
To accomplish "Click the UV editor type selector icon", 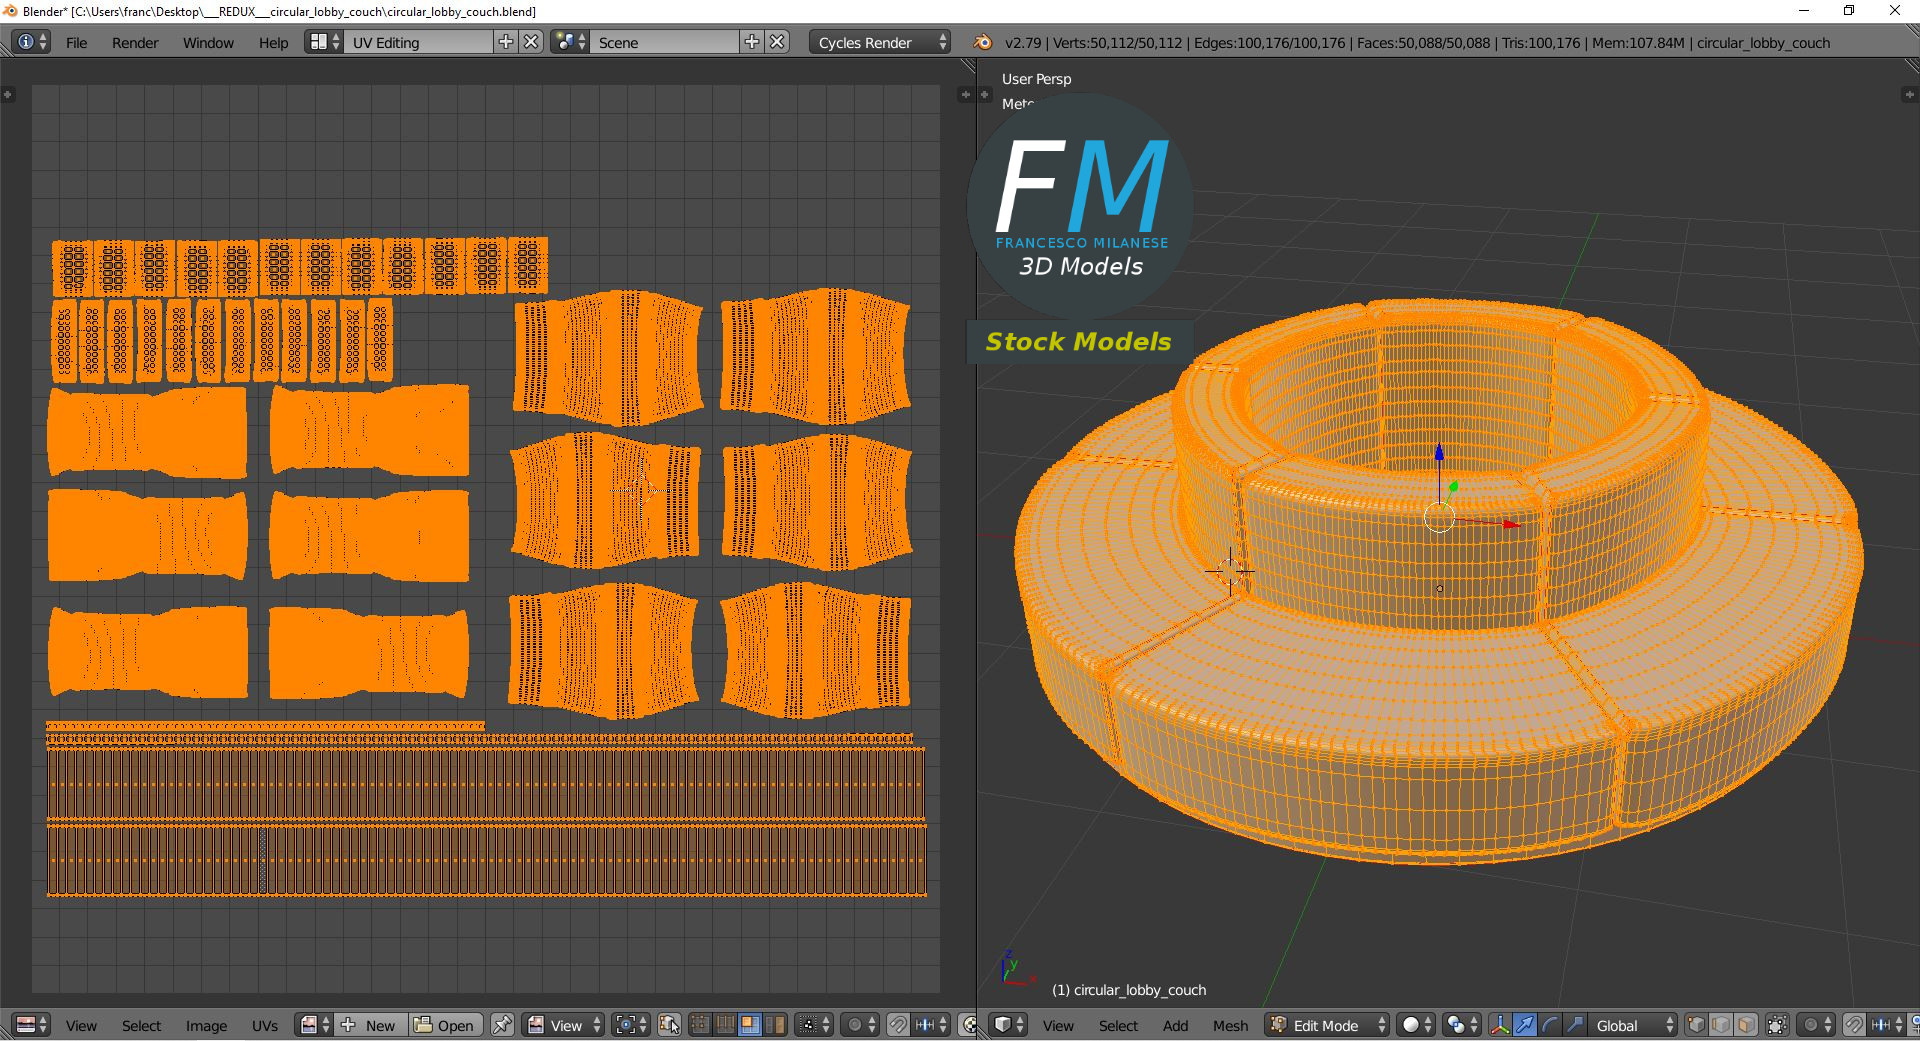I will click(28, 1025).
